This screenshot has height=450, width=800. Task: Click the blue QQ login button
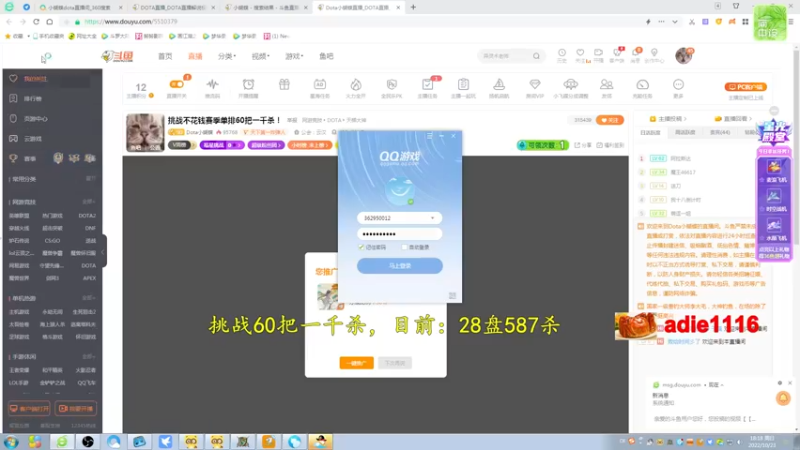[399, 265]
